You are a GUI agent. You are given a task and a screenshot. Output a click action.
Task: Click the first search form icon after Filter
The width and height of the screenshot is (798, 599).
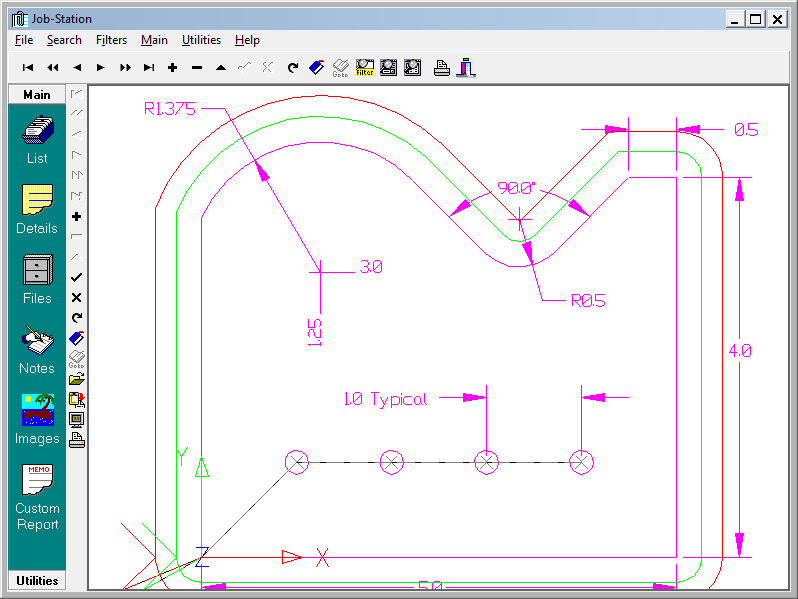tap(388, 68)
